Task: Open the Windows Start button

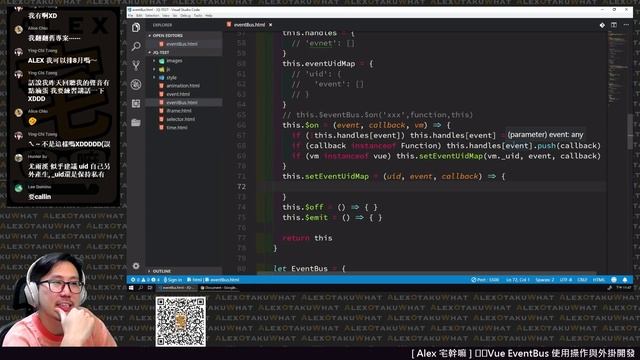Action: [x=131, y=288]
